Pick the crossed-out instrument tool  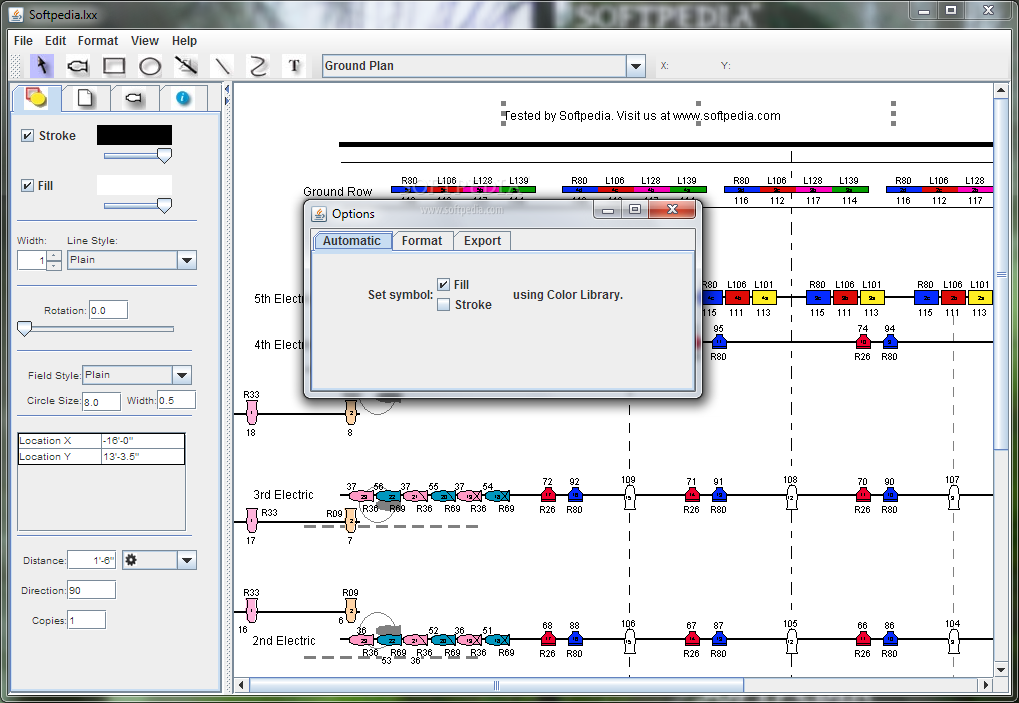point(186,66)
